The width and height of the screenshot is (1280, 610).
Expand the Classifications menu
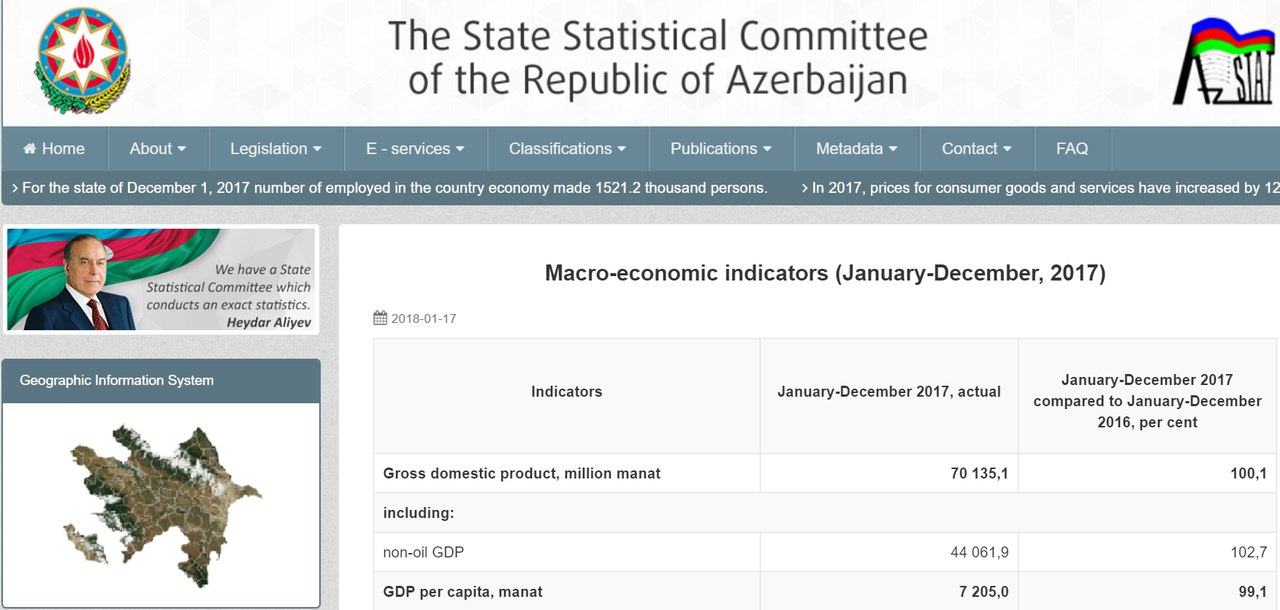567,149
